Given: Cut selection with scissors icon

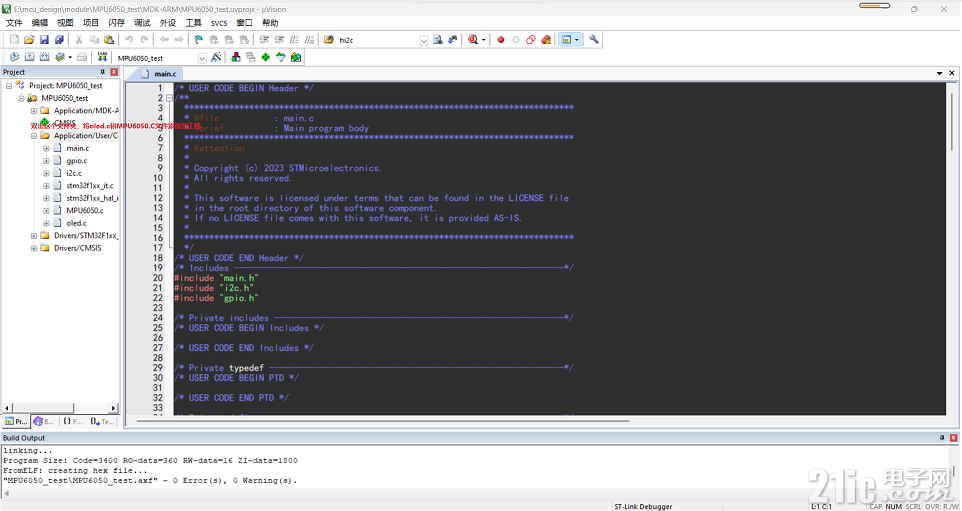Looking at the screenshot, I should (79, 40).
